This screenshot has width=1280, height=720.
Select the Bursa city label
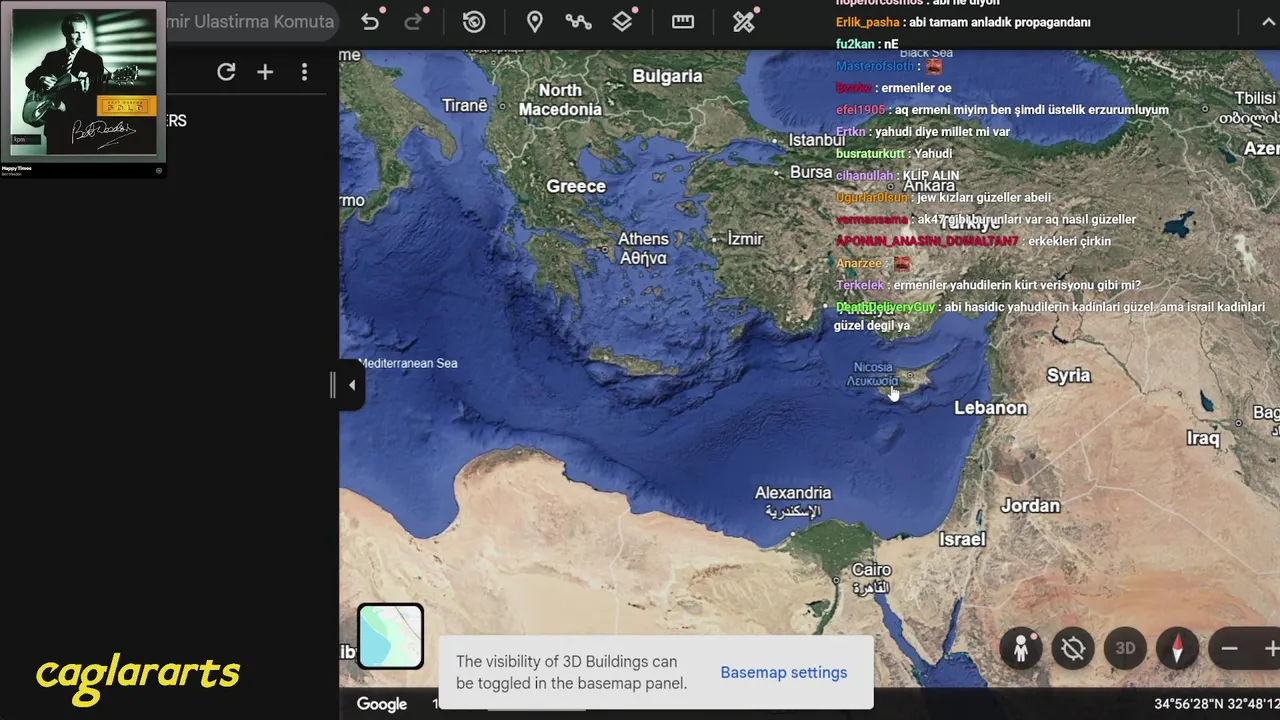click(811, 172)
